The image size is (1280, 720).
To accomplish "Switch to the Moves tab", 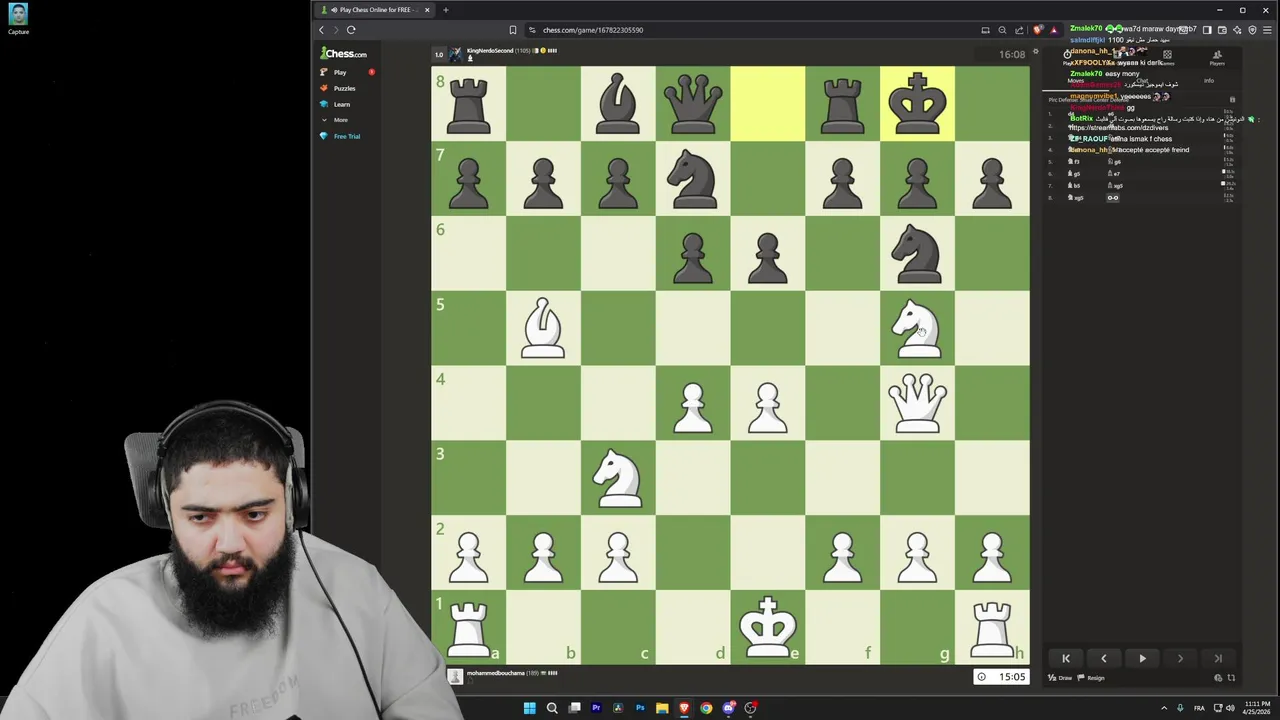I will point(1075,81).
